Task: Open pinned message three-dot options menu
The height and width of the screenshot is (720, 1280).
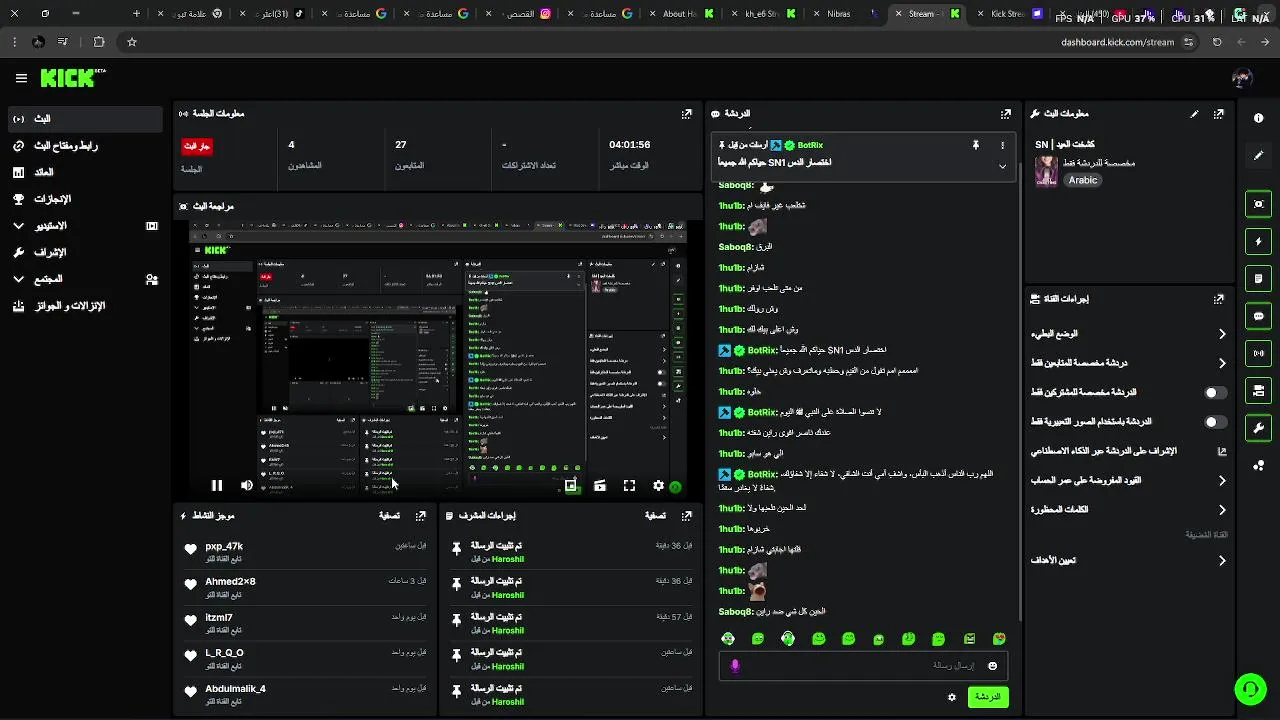Action: click(1002, 145)
